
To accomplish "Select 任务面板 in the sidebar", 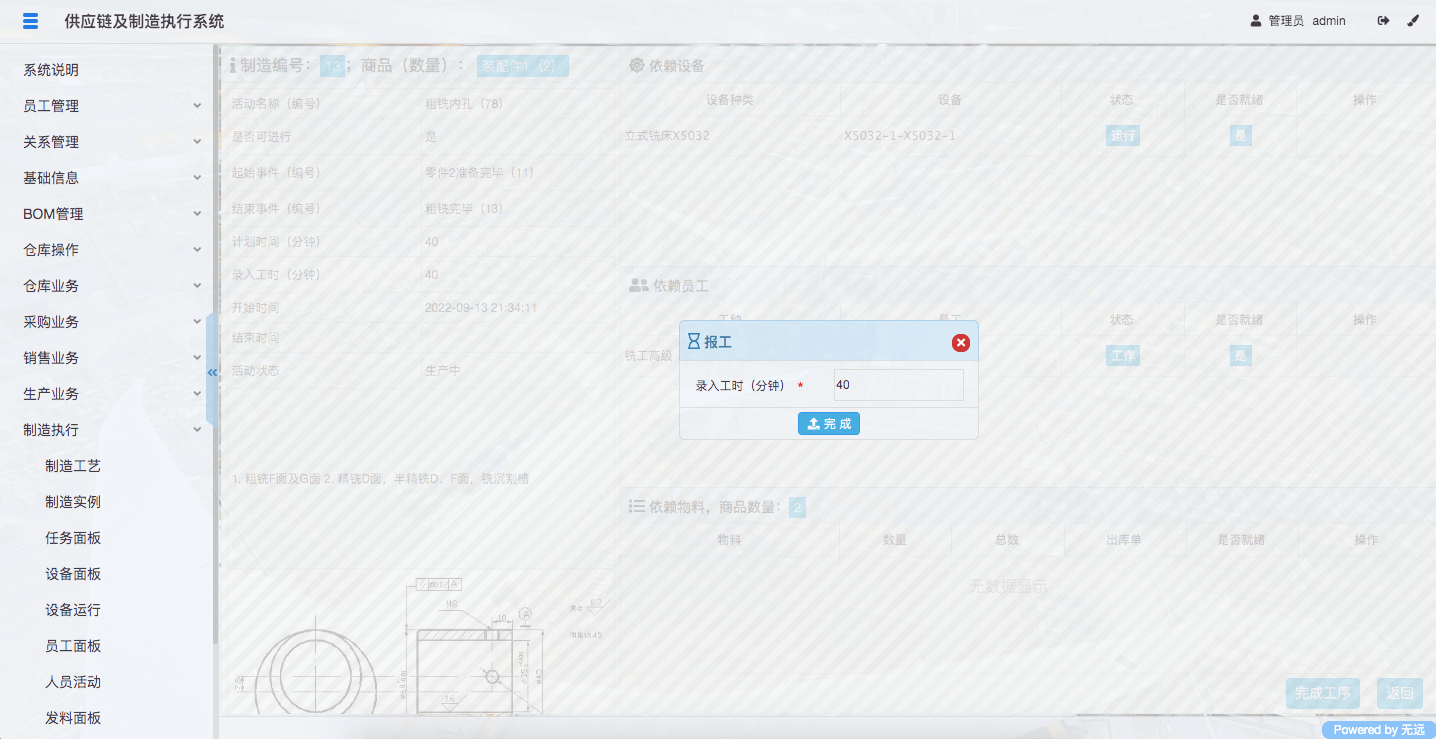I will click(73, 538).
